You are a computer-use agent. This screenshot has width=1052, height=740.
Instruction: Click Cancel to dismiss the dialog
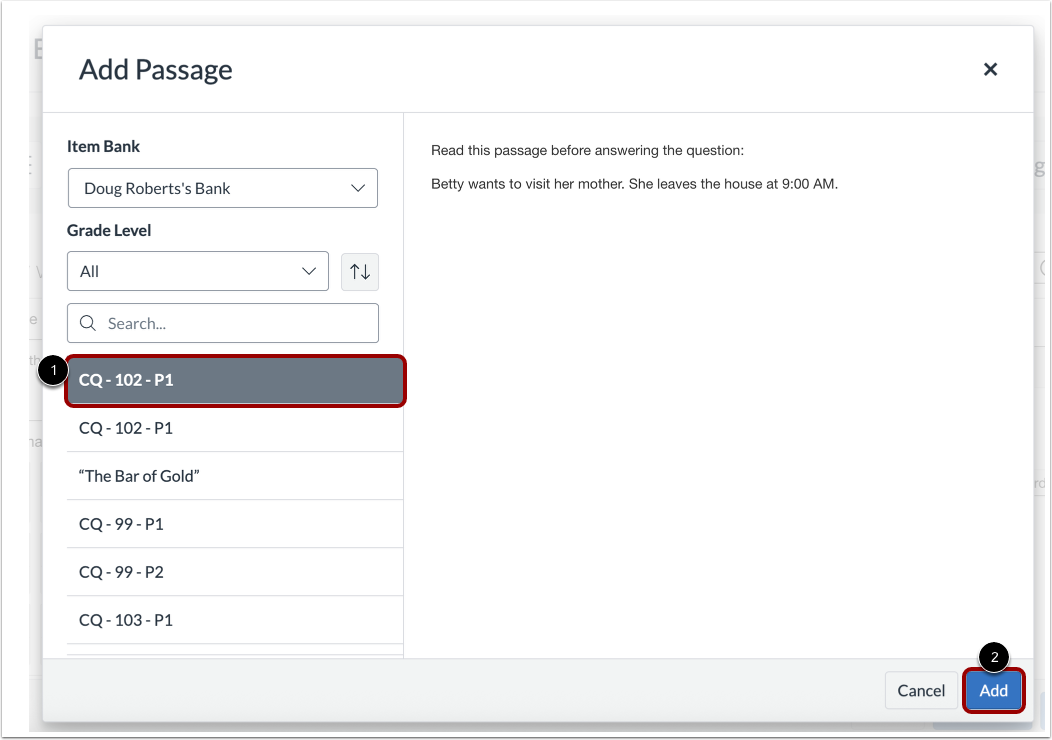[921, 690]
